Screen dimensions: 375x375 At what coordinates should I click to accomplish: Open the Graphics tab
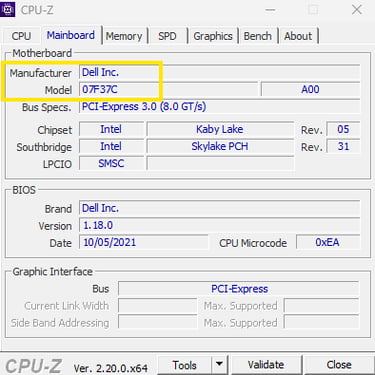click(x=213, y=36)
